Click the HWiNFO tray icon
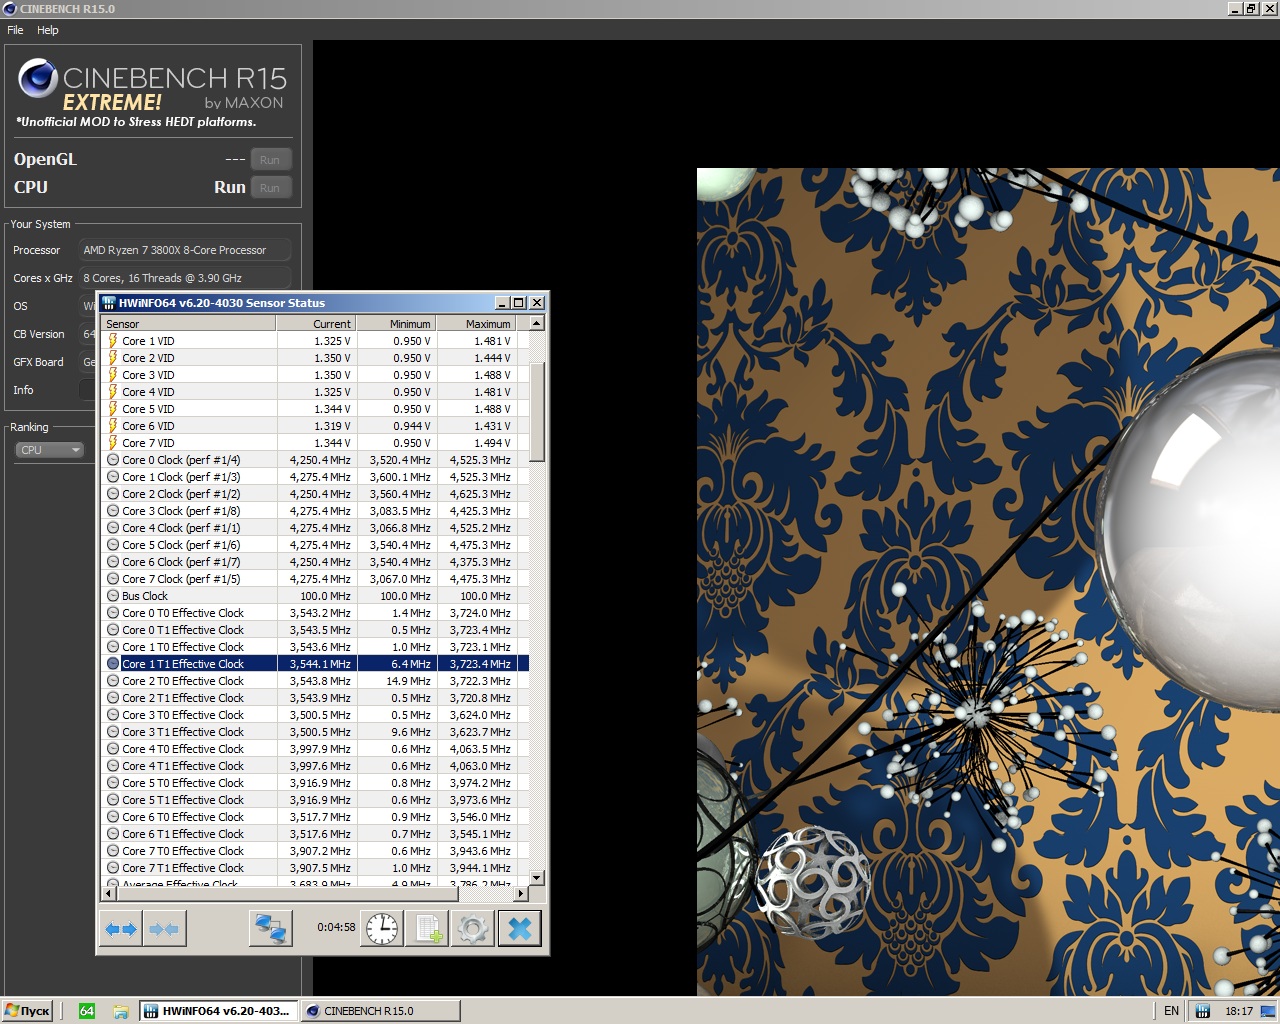The width and height of the screenshot is (1280, 1024). [1204, 1011]
